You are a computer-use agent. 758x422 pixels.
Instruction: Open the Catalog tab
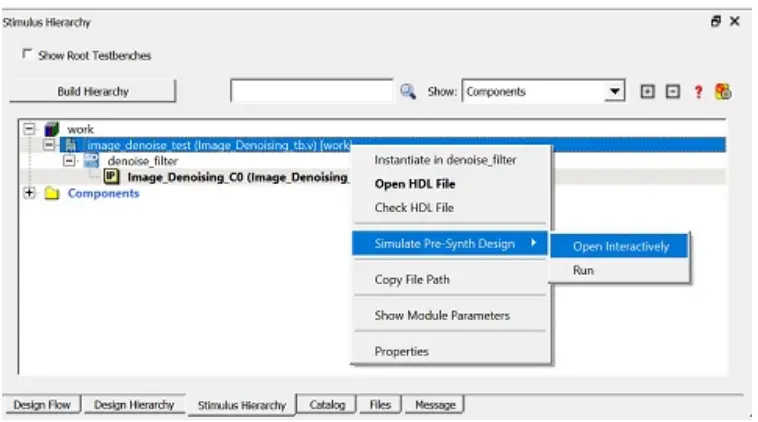327,405
